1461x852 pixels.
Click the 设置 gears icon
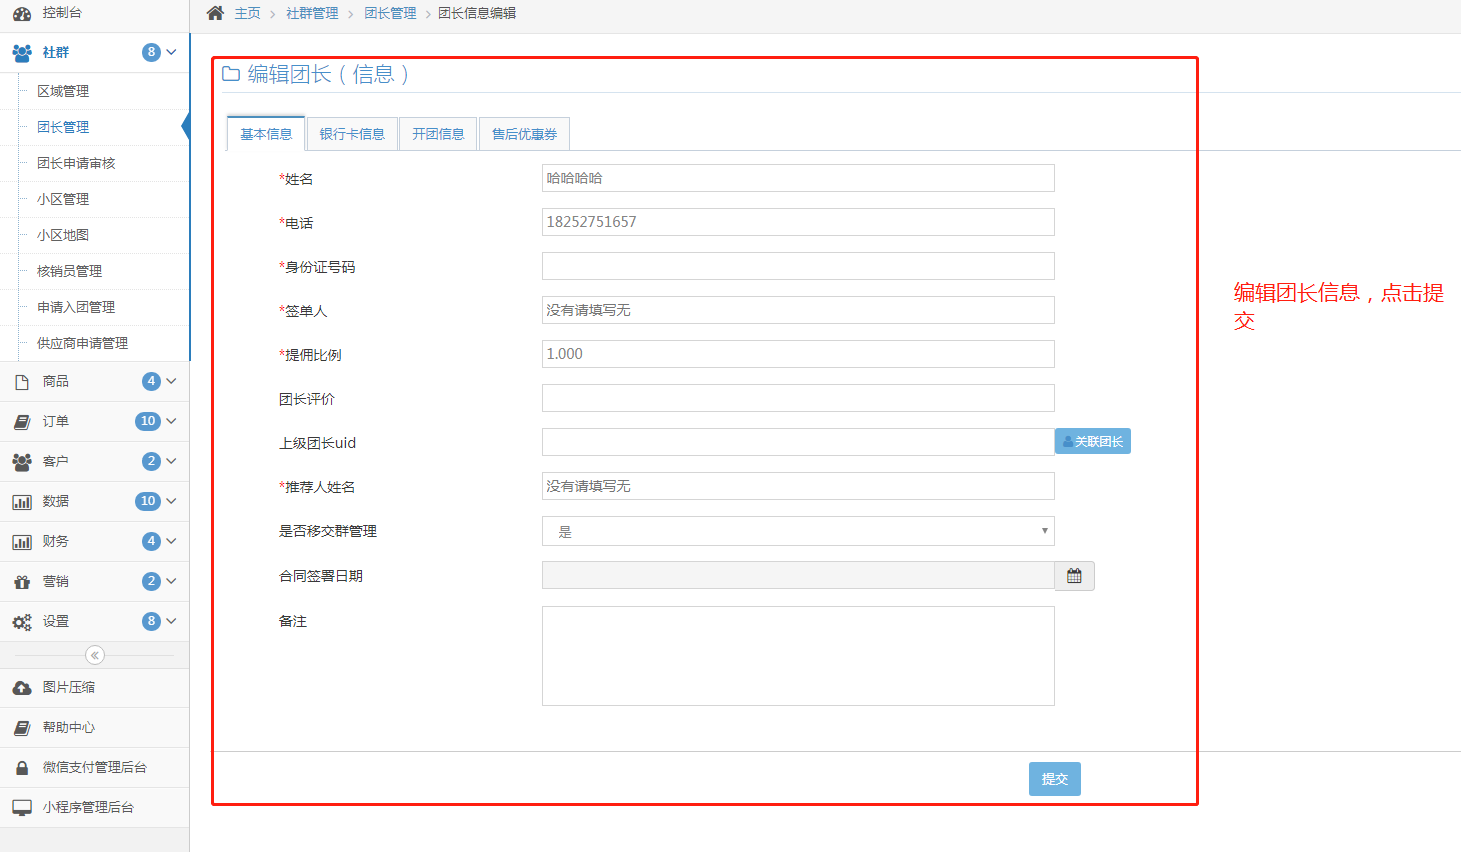click(21, 622)
